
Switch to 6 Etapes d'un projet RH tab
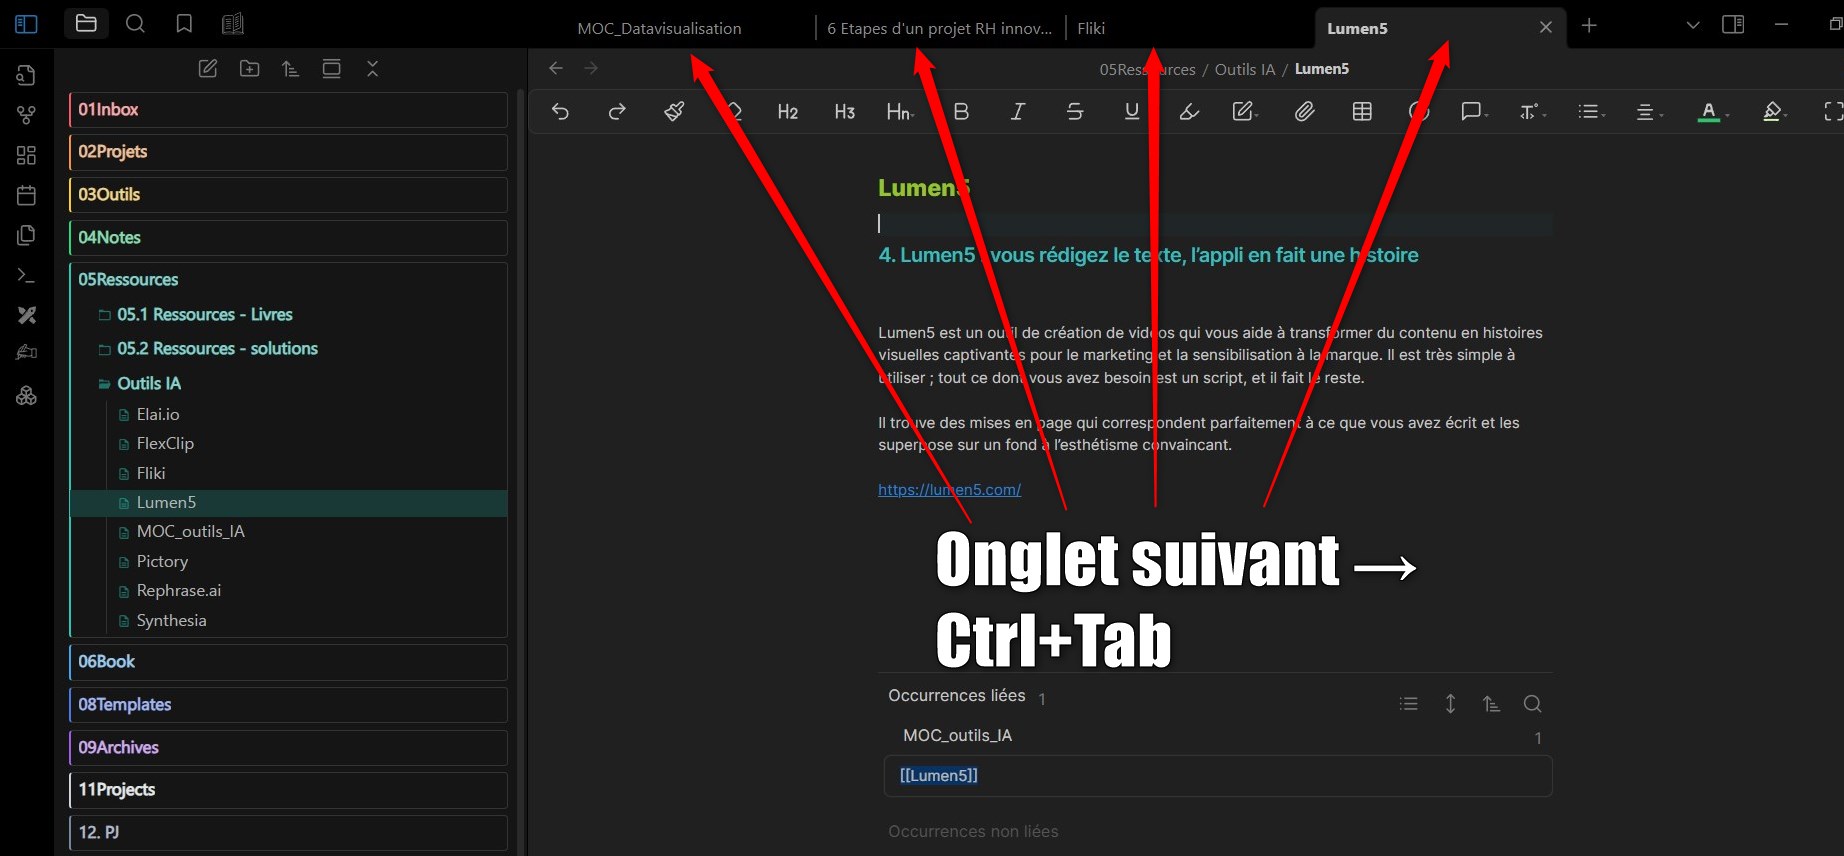point(939,28)
